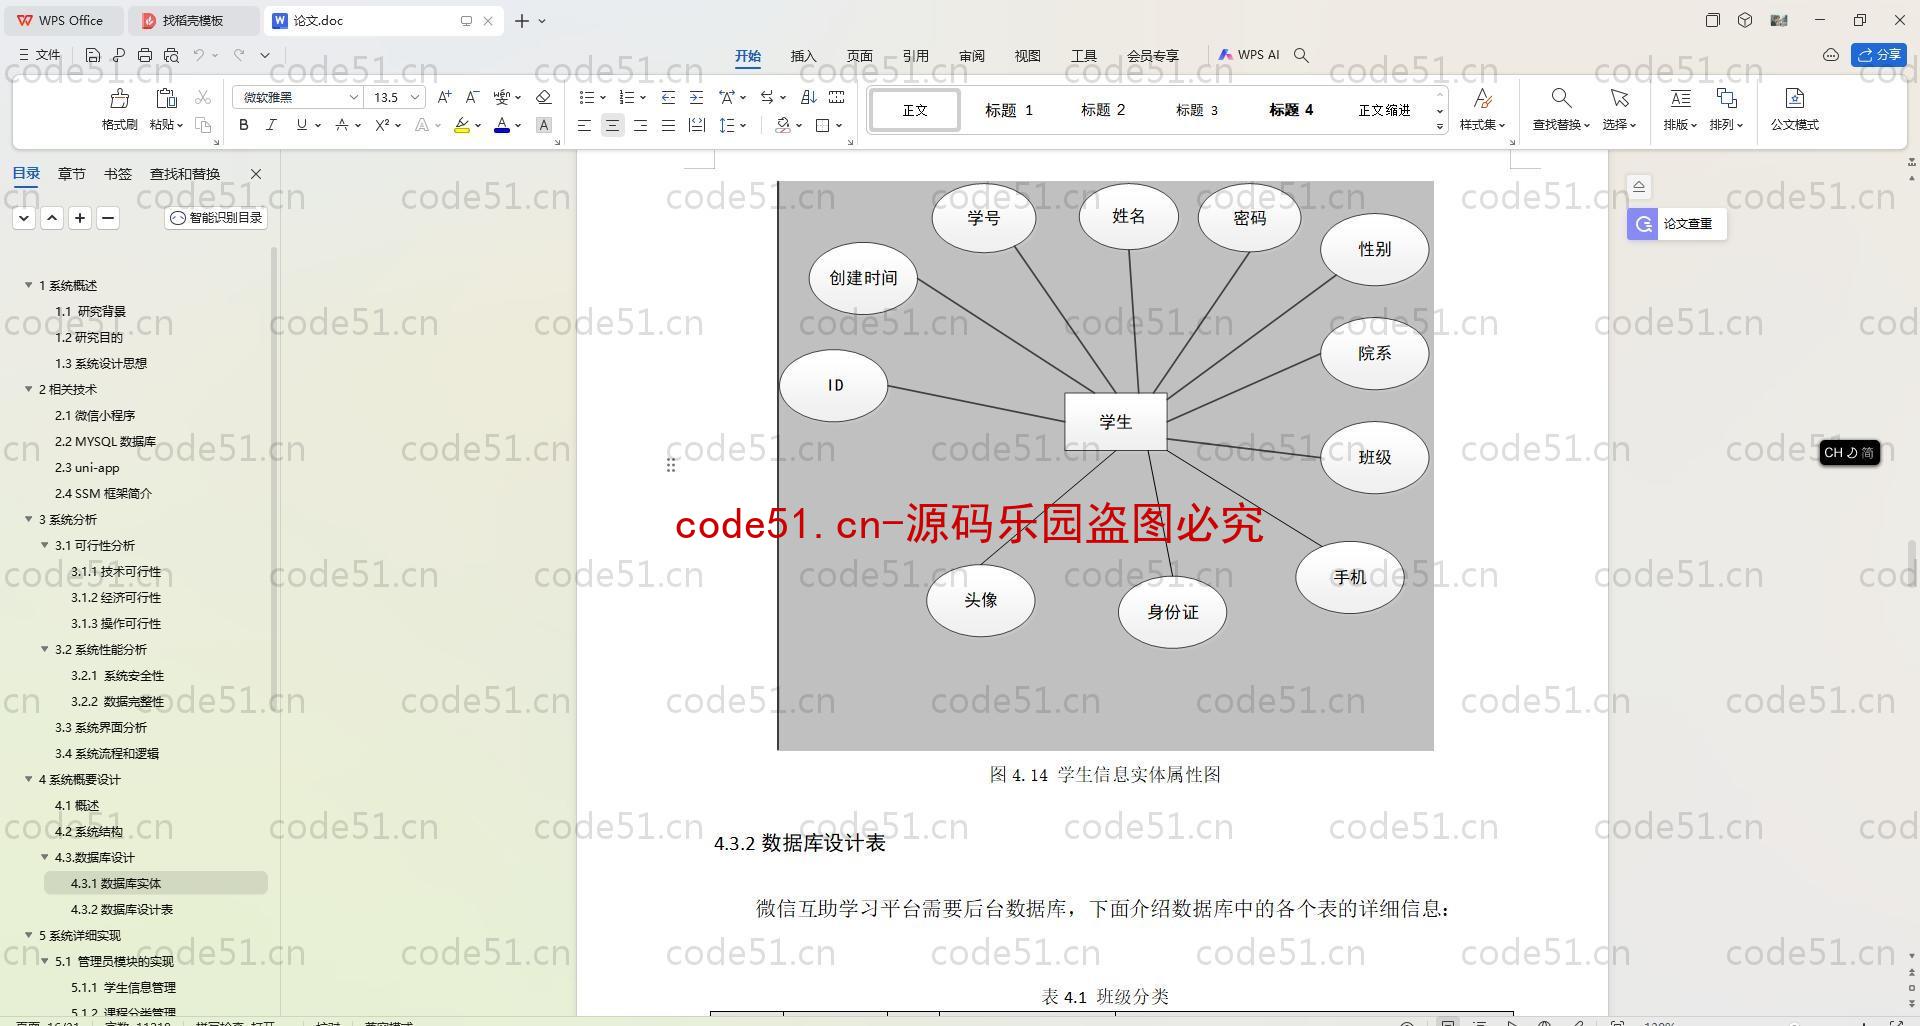Toggle Strikethrough formatting
The image size is (1920, 1026).
click(341, 125)
